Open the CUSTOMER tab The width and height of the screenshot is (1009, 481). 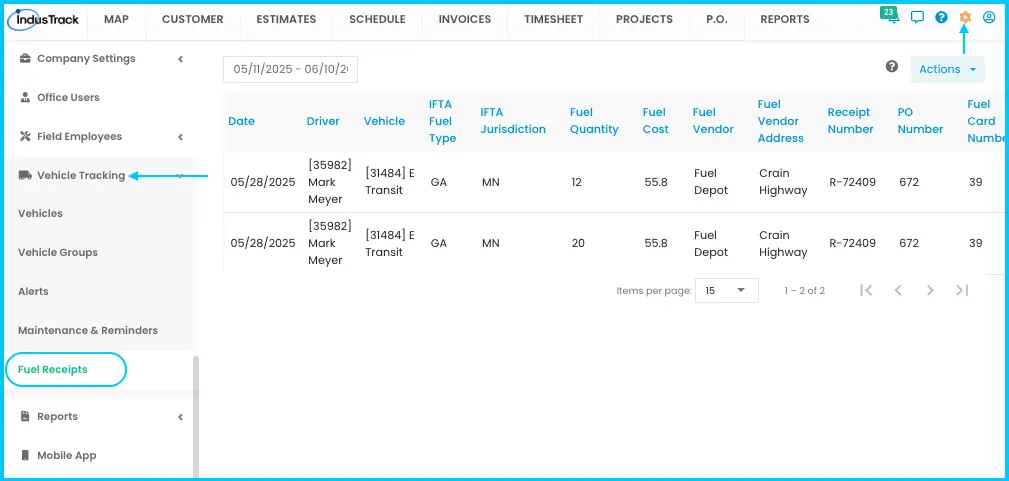point(192,19)
